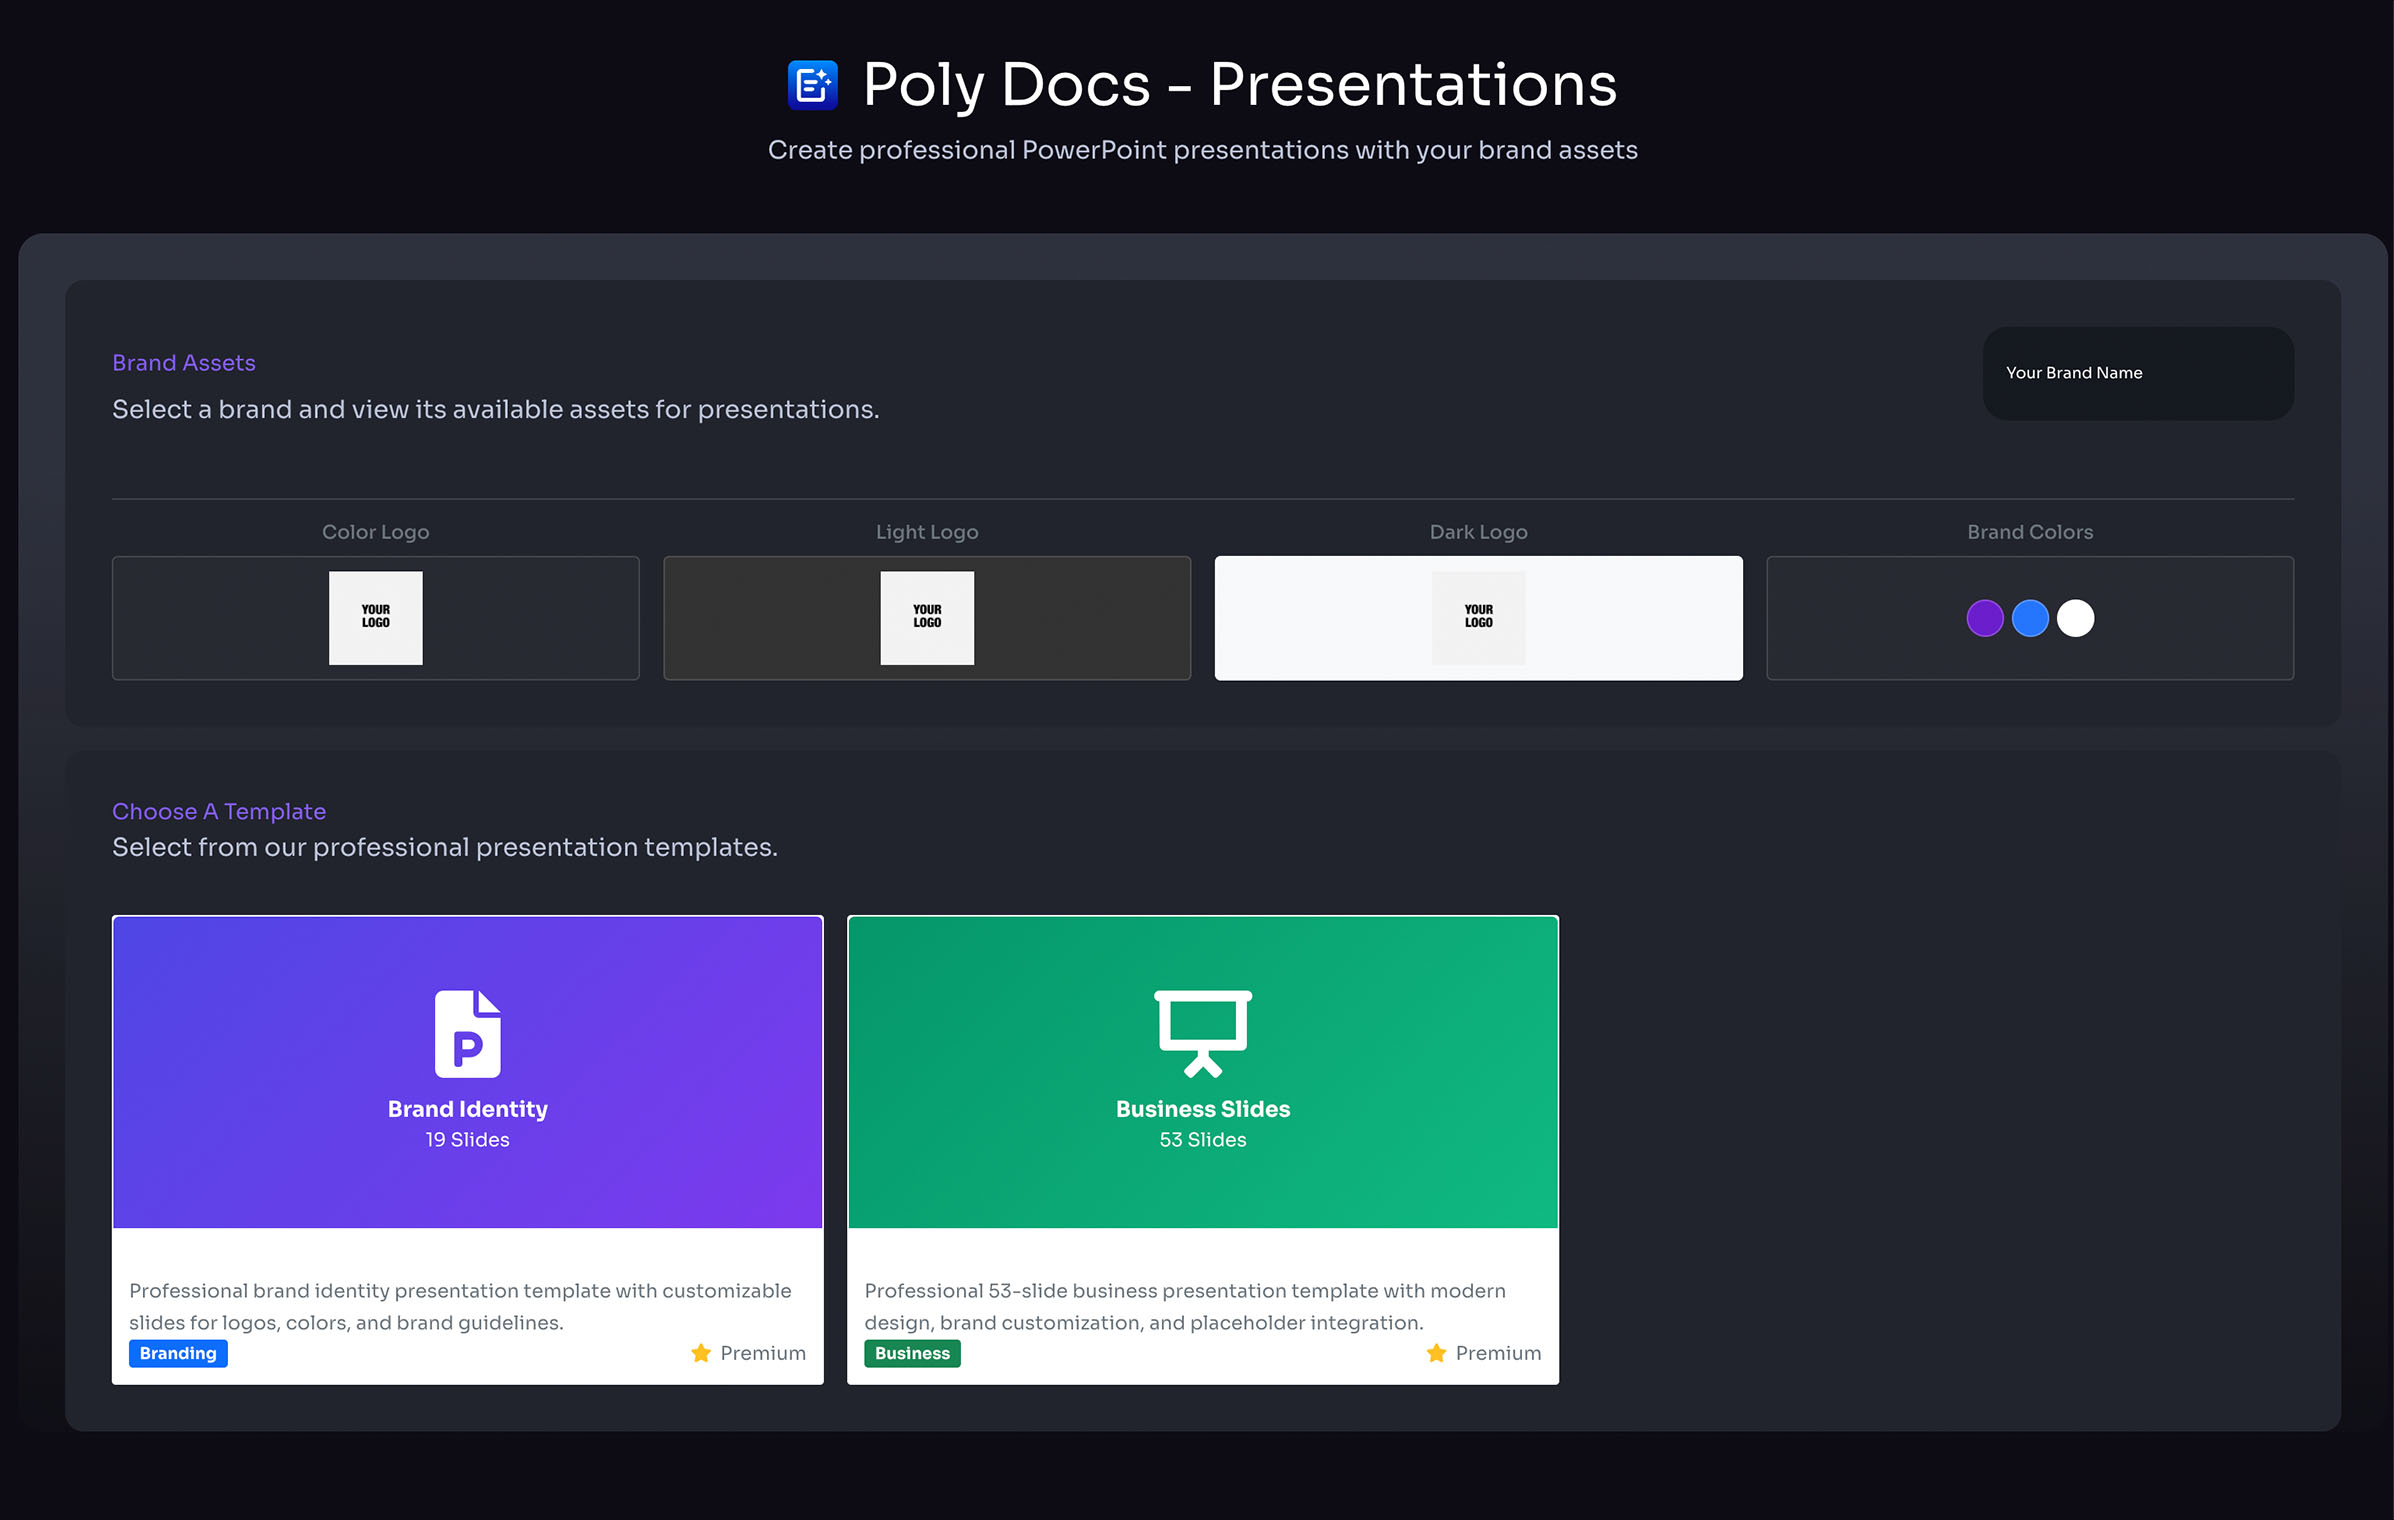The image size is (2394, 1520).
Task: Click the Poly Docs app icon in the header
Action: pyautogui.click(x=812, y=86)
